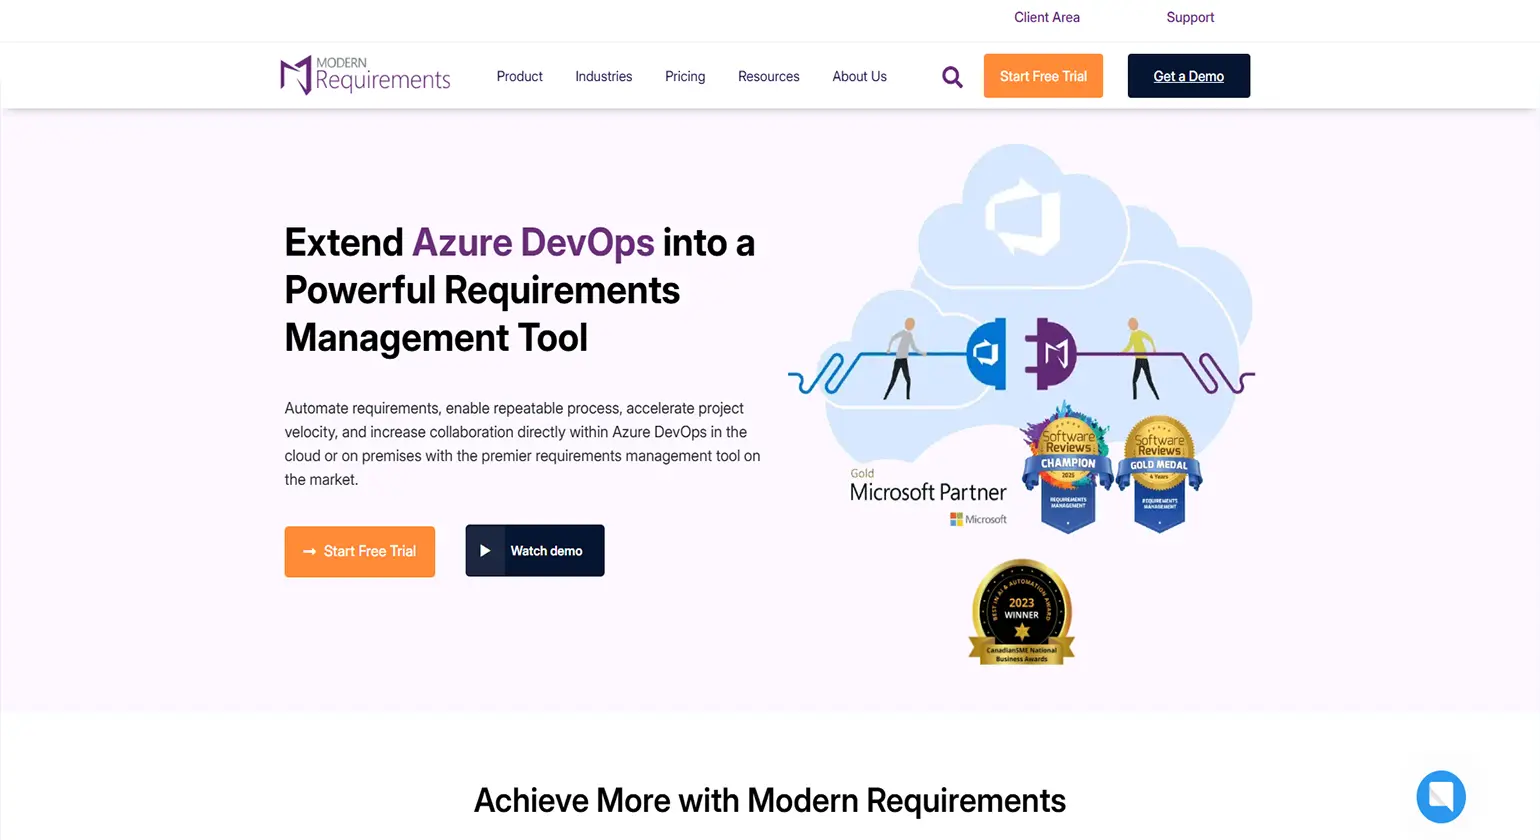Click the arrow icon inside Start Free Trial

[x=307, y=551]
